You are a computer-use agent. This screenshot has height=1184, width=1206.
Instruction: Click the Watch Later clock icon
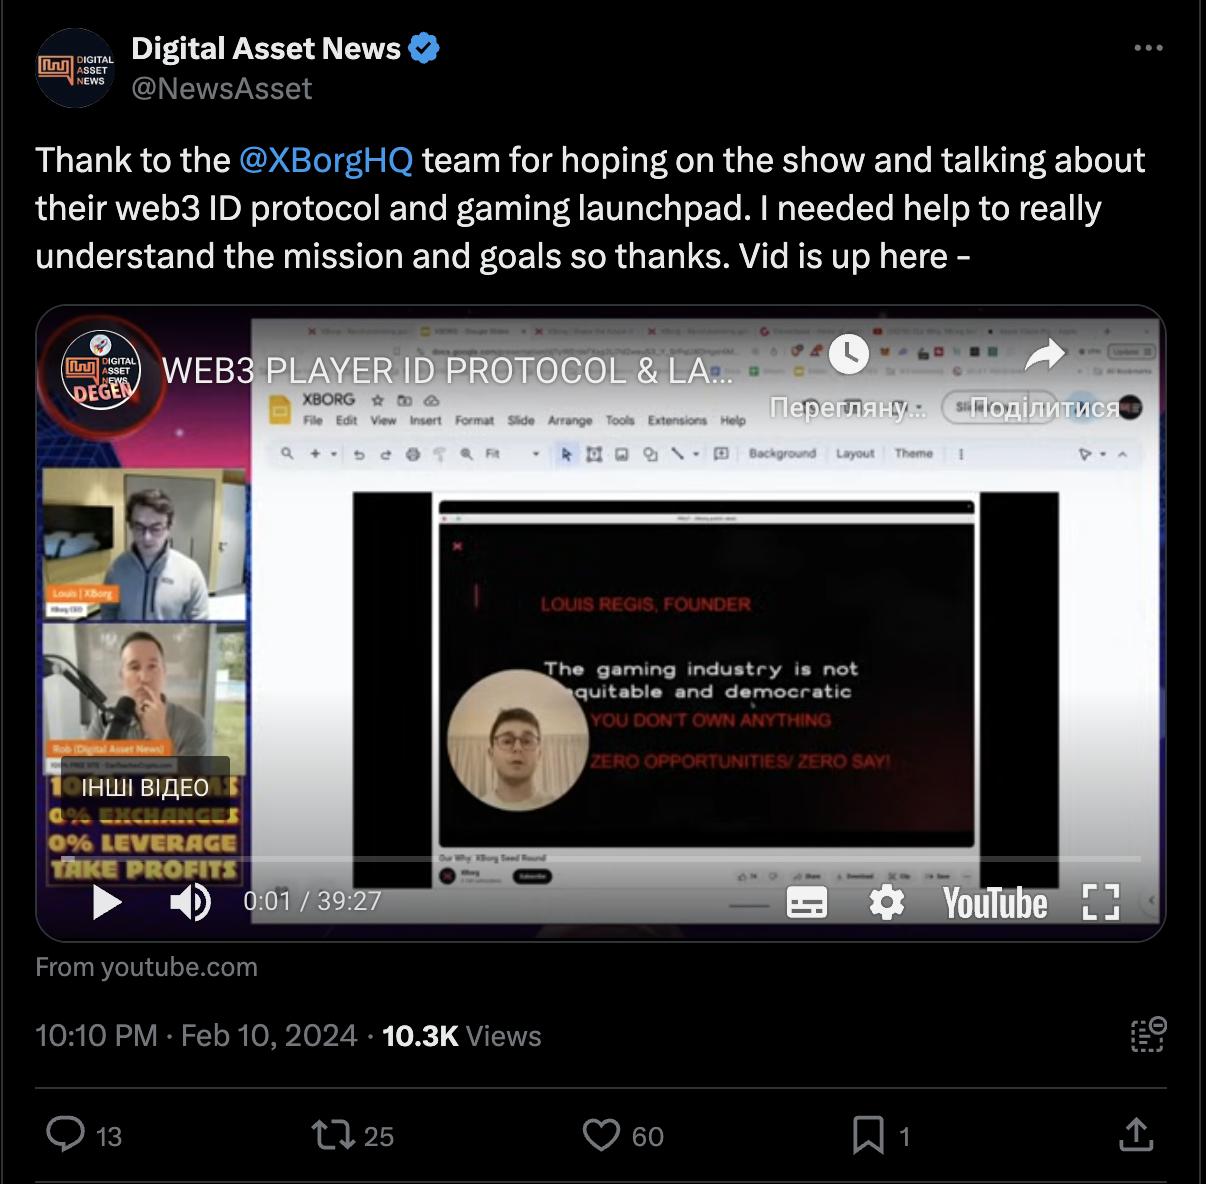click(x=848, y=353)
